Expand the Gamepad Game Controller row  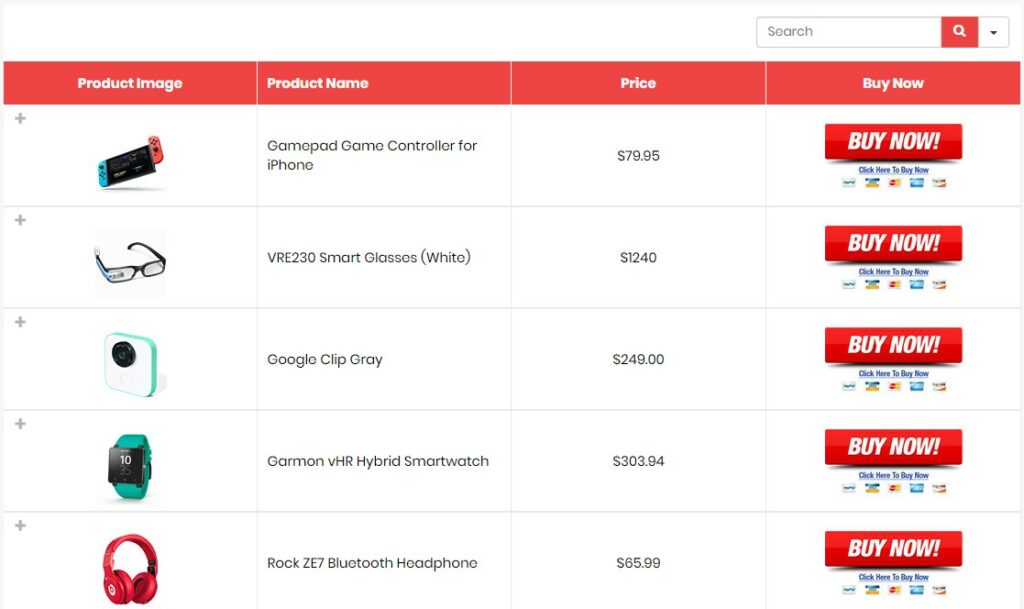[x=20, y=117]
